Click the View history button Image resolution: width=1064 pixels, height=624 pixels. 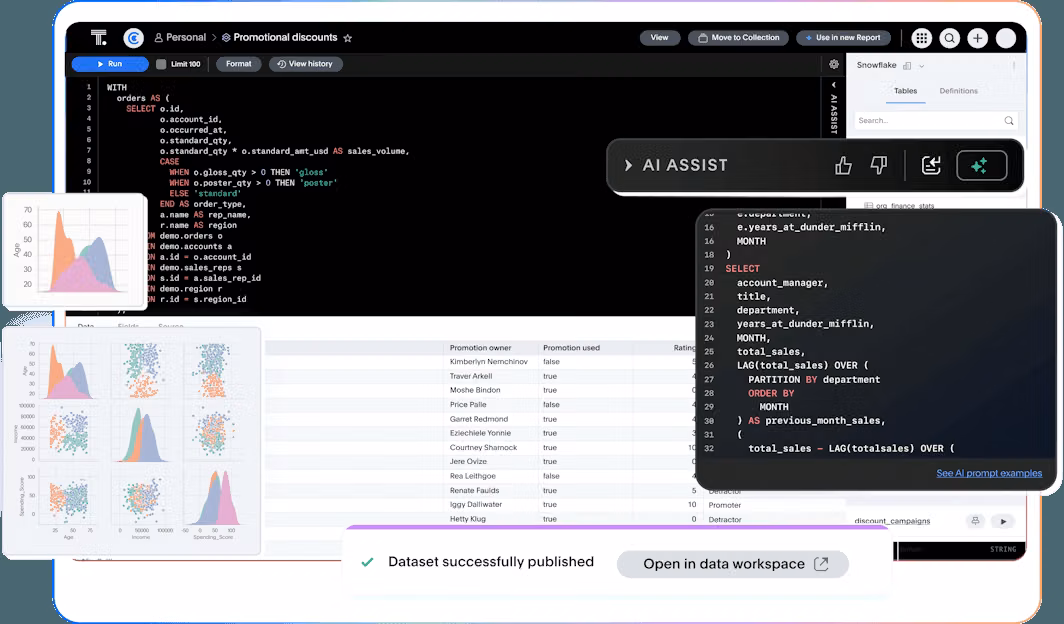tap(305, 64)
